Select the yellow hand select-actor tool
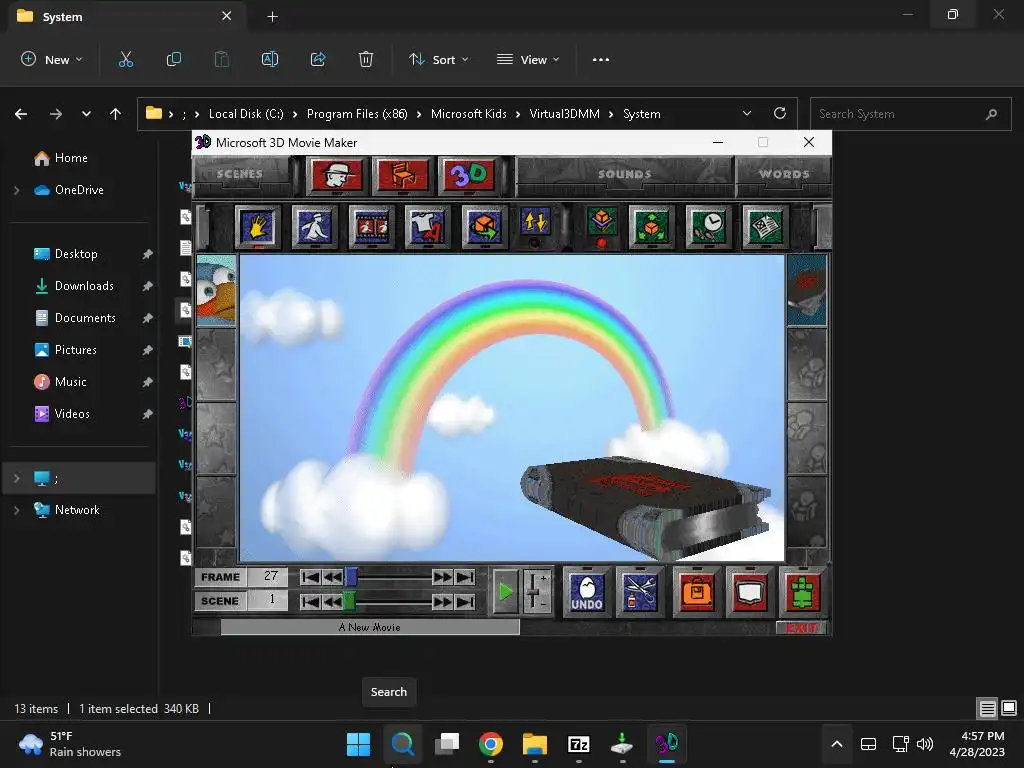This screenshot has width=1024, height=768. pos(258,227)
